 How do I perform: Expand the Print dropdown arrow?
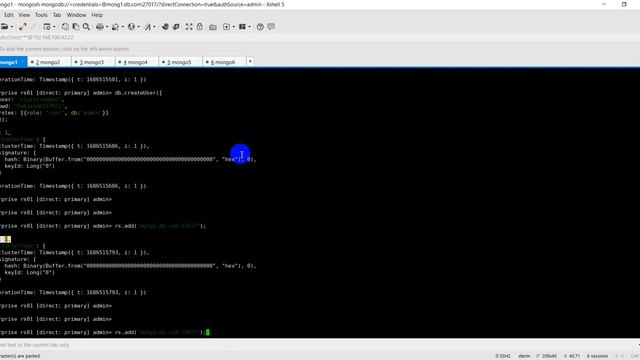[107, 27]
